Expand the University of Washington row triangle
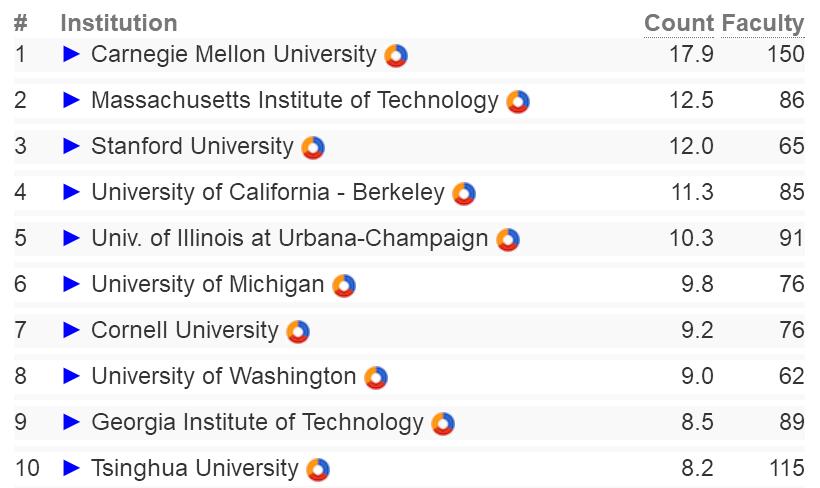The height and width of the screenshot is (488, 820). coord(71,376)
